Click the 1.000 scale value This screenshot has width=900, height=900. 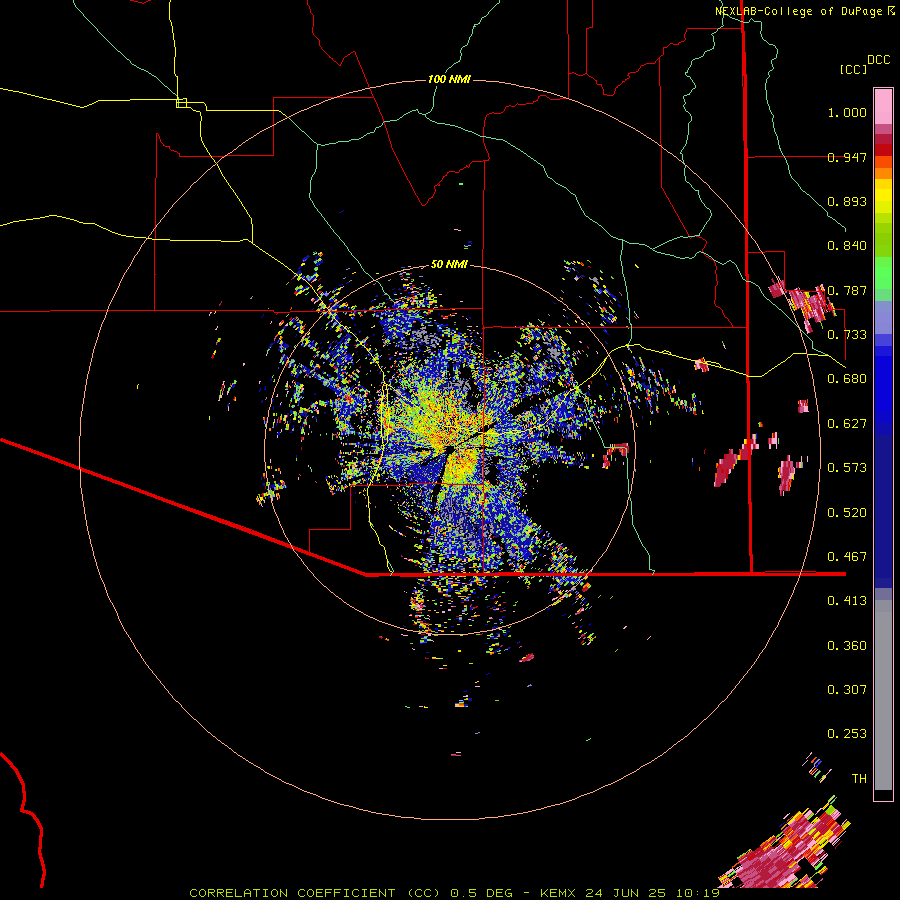847,112
